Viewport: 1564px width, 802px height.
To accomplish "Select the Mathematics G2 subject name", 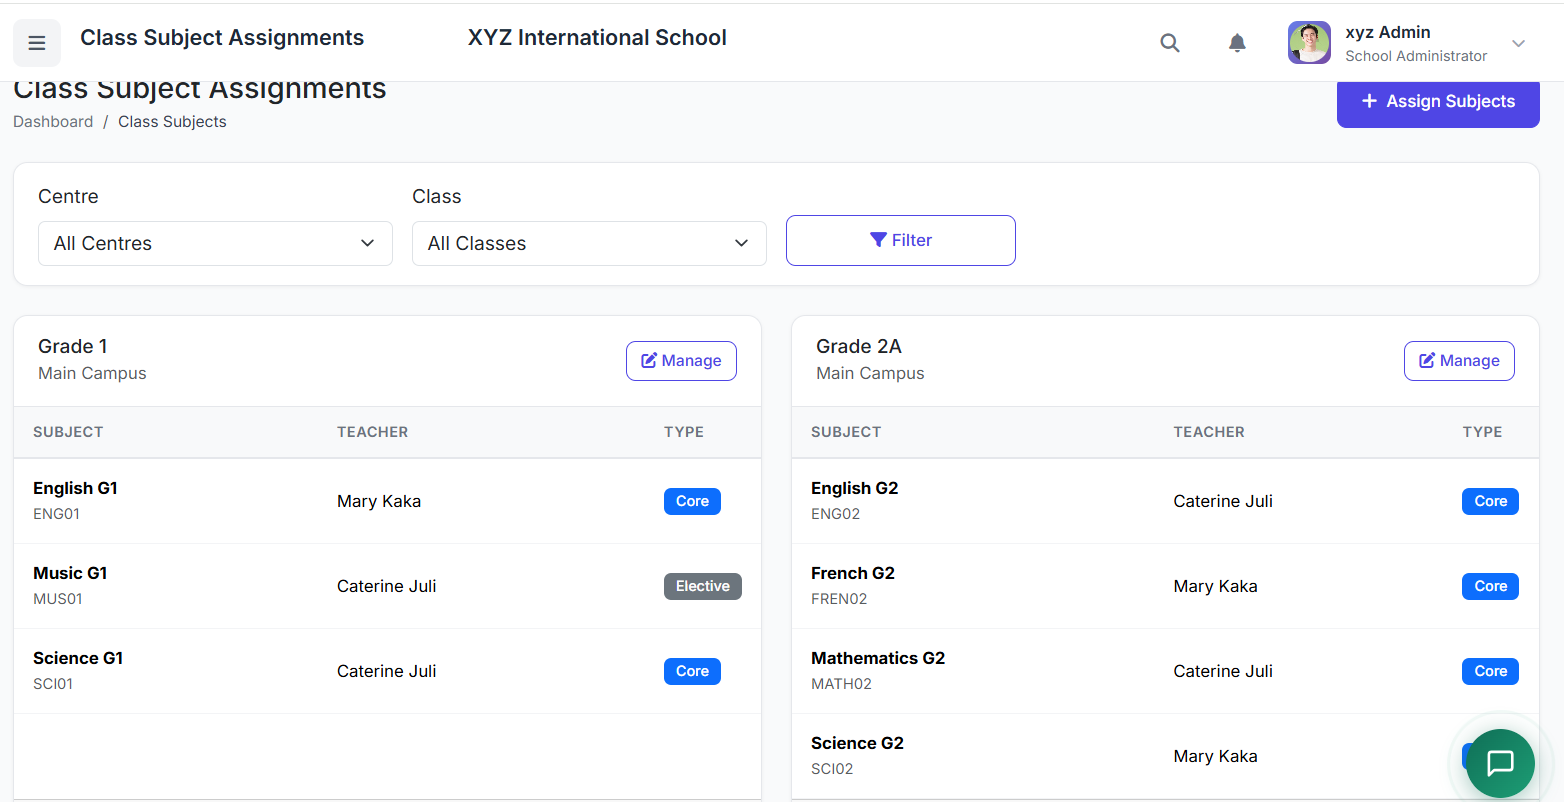I will (878, 658).
